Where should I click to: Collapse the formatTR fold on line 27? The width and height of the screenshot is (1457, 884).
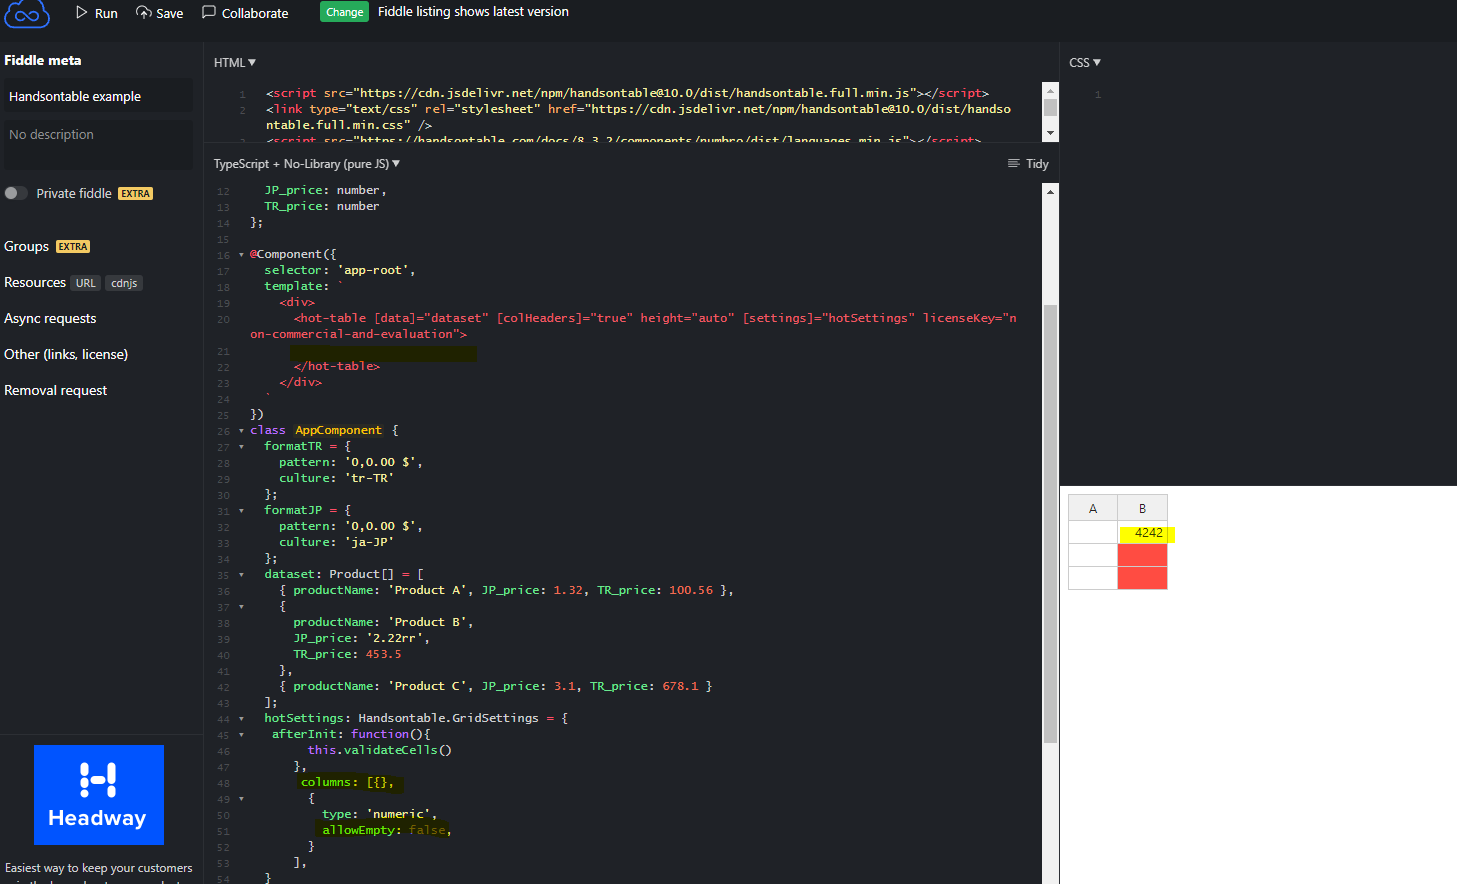241,447
